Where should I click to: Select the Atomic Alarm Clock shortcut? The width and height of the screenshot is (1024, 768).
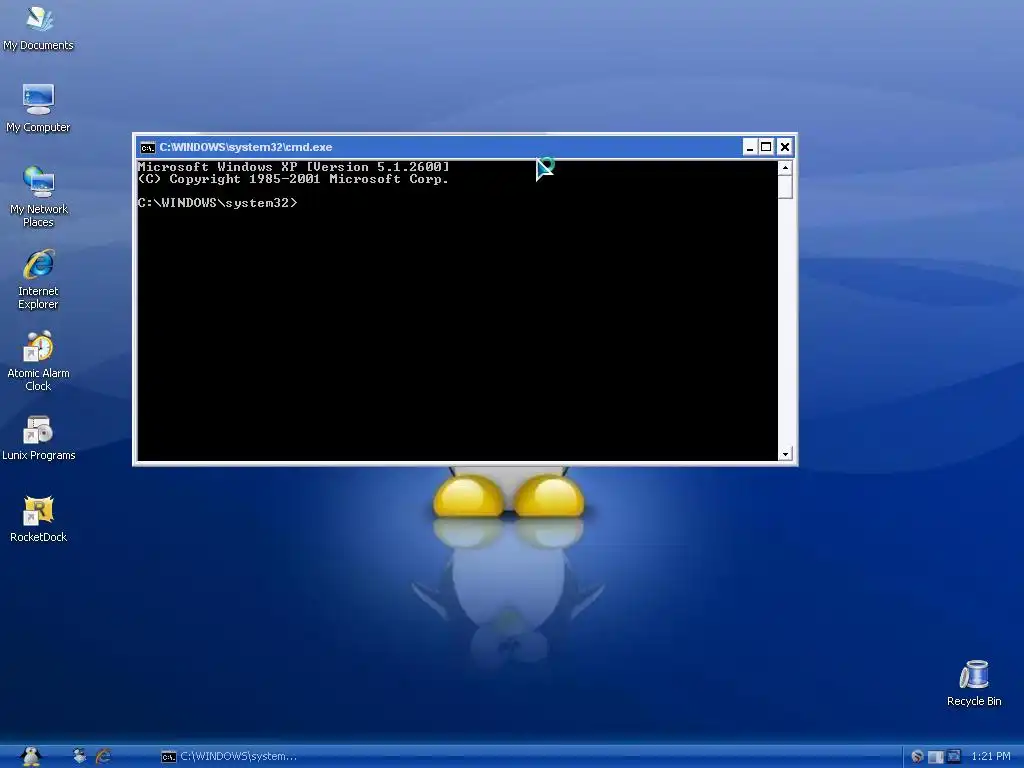[x=39, y=360]
